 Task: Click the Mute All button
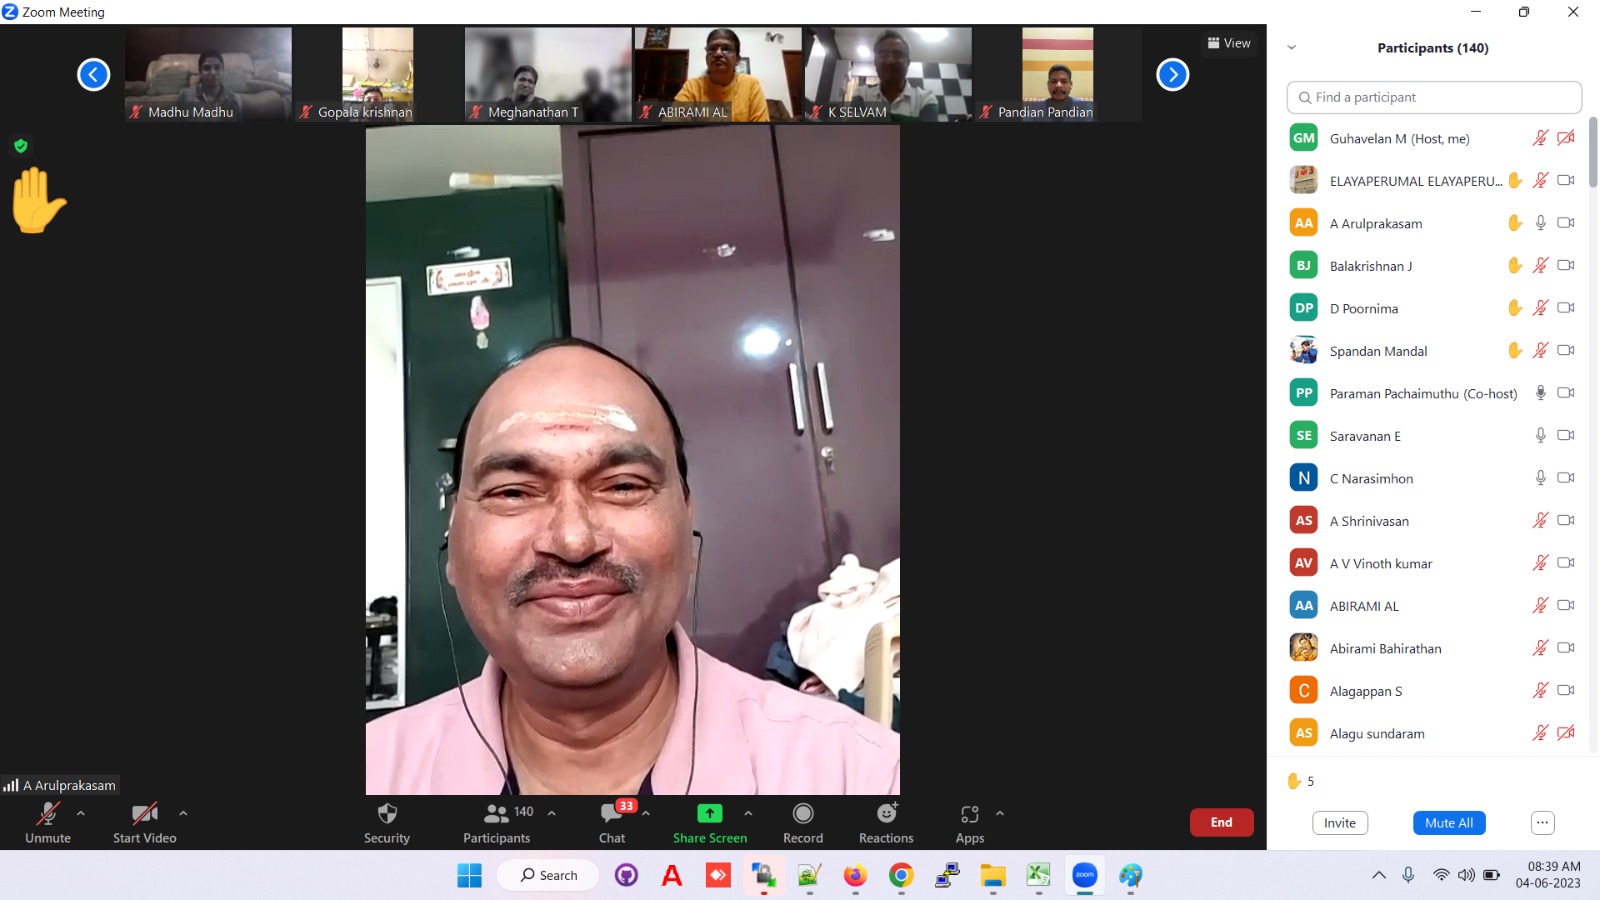coord(1449,823)
